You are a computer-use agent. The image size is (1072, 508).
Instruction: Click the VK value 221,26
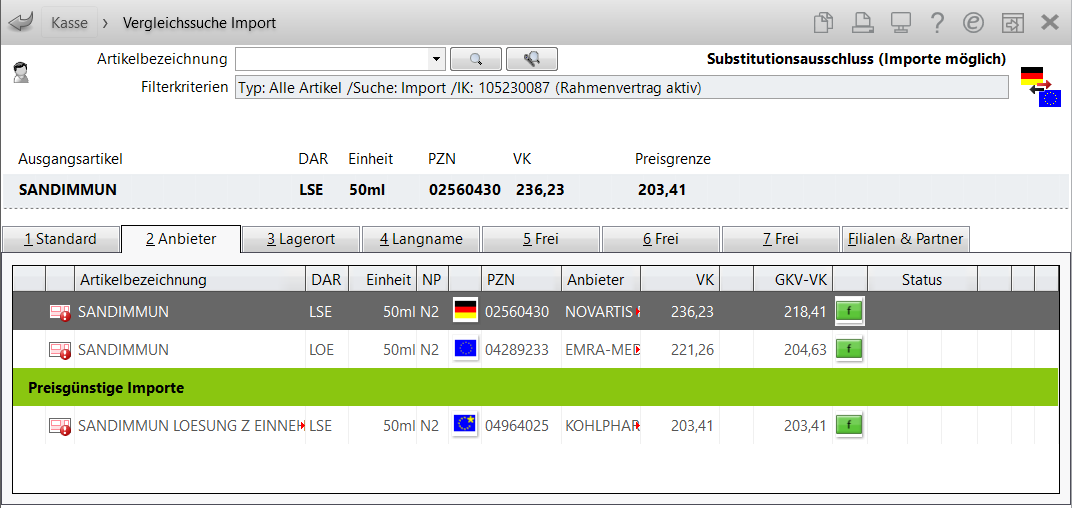pos(692,349)
